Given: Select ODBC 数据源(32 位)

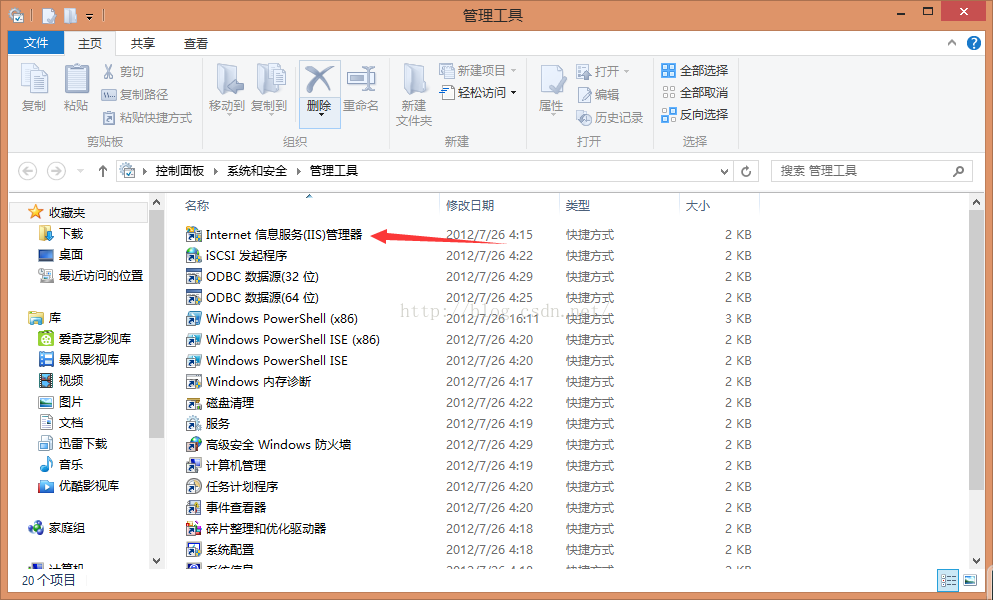Looking at the screenshot, I should tap(252, 276).
